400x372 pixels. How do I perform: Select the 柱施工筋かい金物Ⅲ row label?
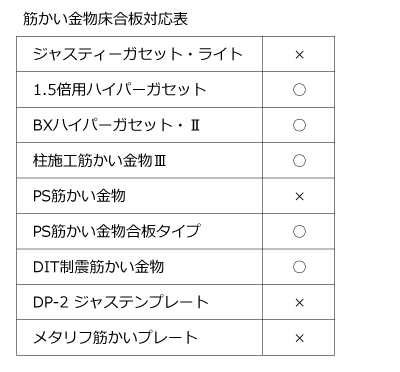[x=99, y=161]
